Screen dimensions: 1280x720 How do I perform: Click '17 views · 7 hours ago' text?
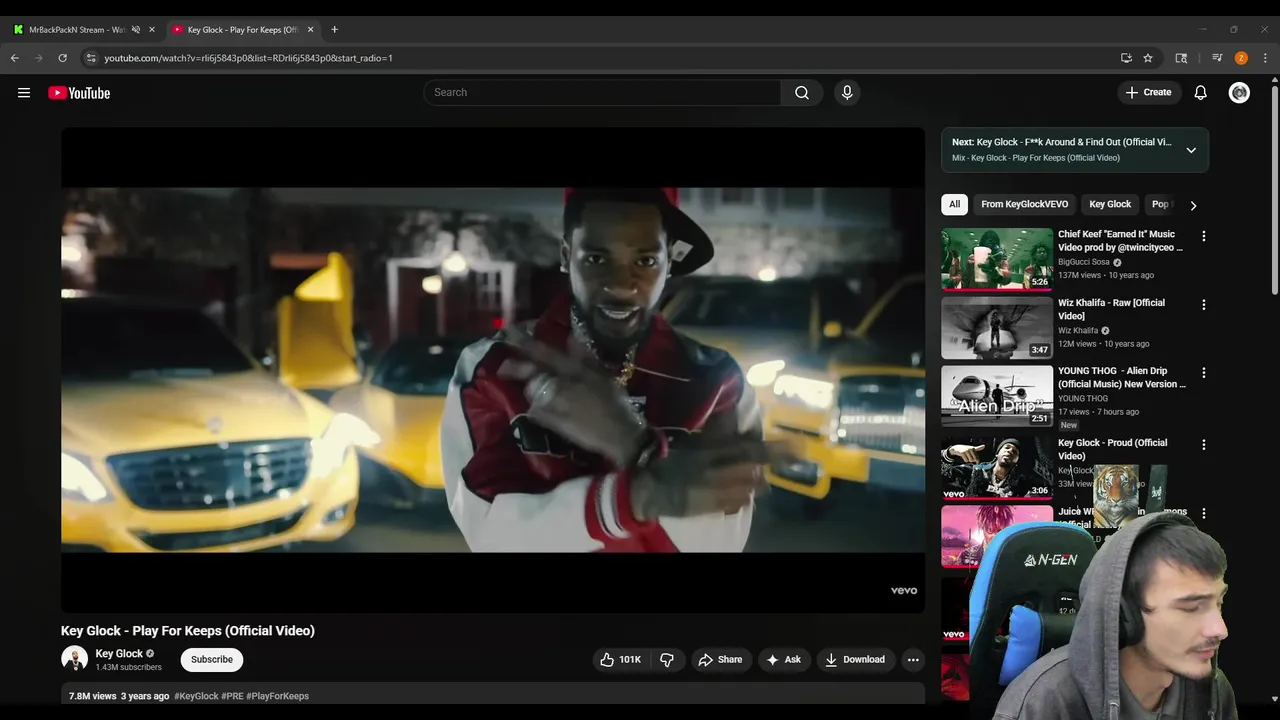click(1099, 412)
